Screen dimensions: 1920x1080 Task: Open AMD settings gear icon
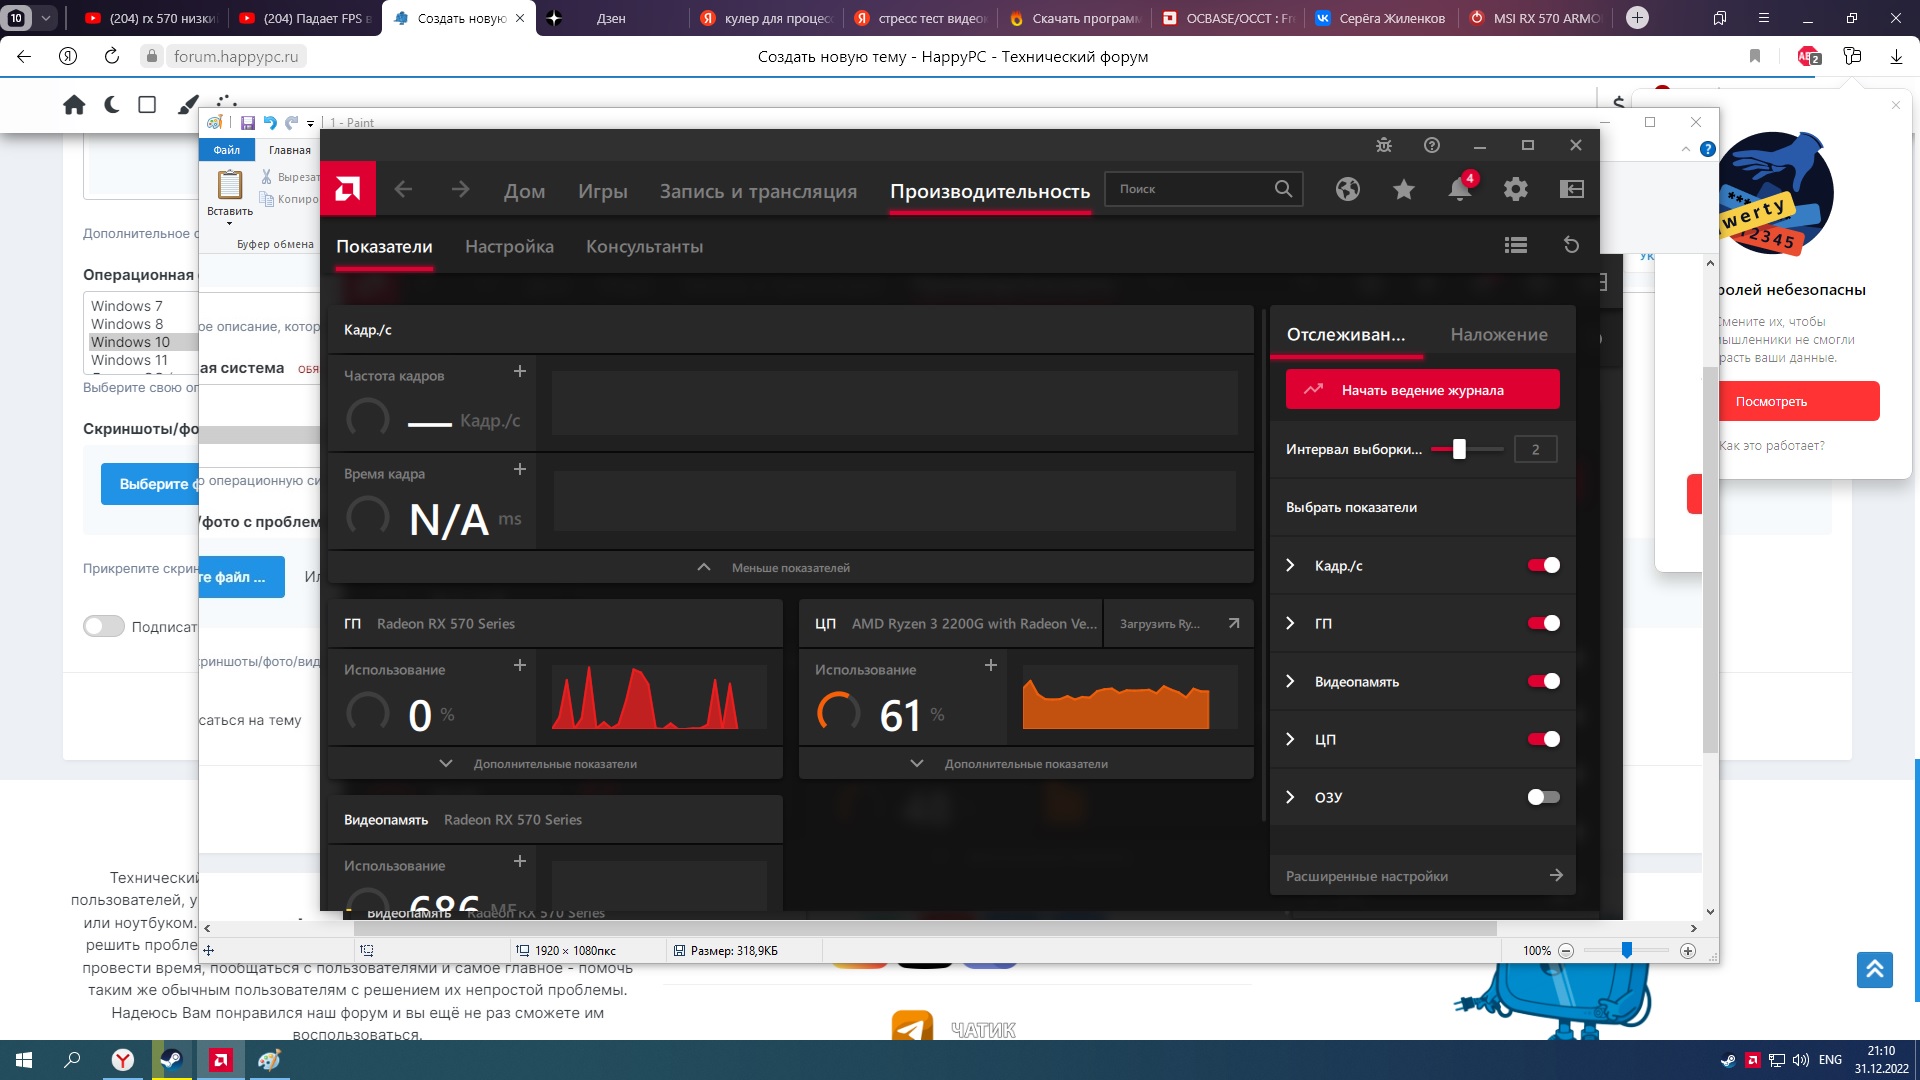[x=1516, y=189]
